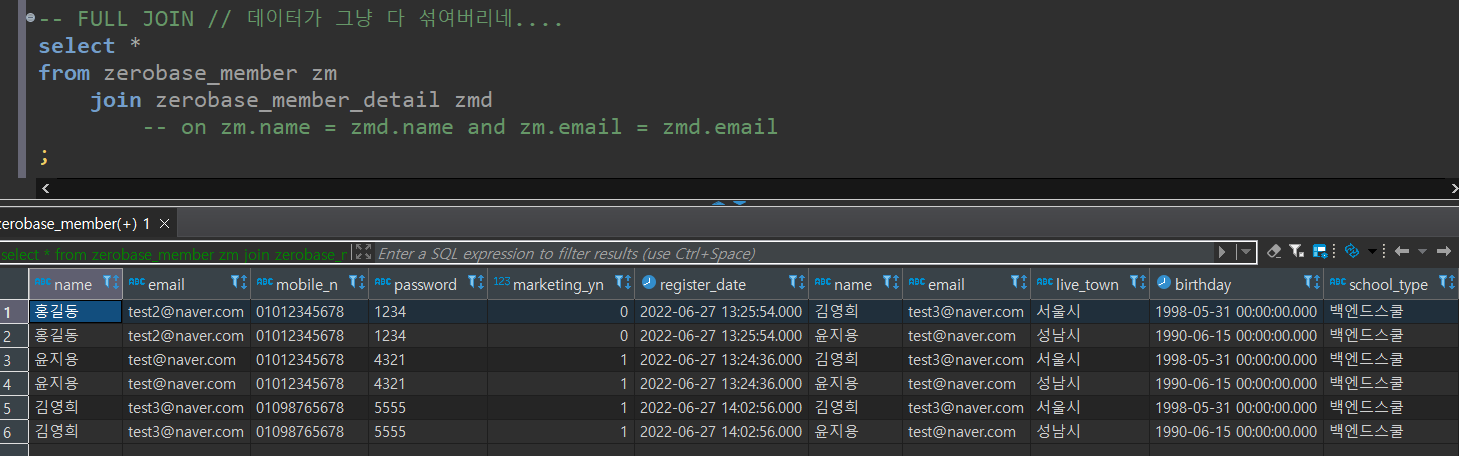Viewport: 1459px width, 456px height.
Task: Click filter/sort icon on password column
Action: (x=476, y=284)
